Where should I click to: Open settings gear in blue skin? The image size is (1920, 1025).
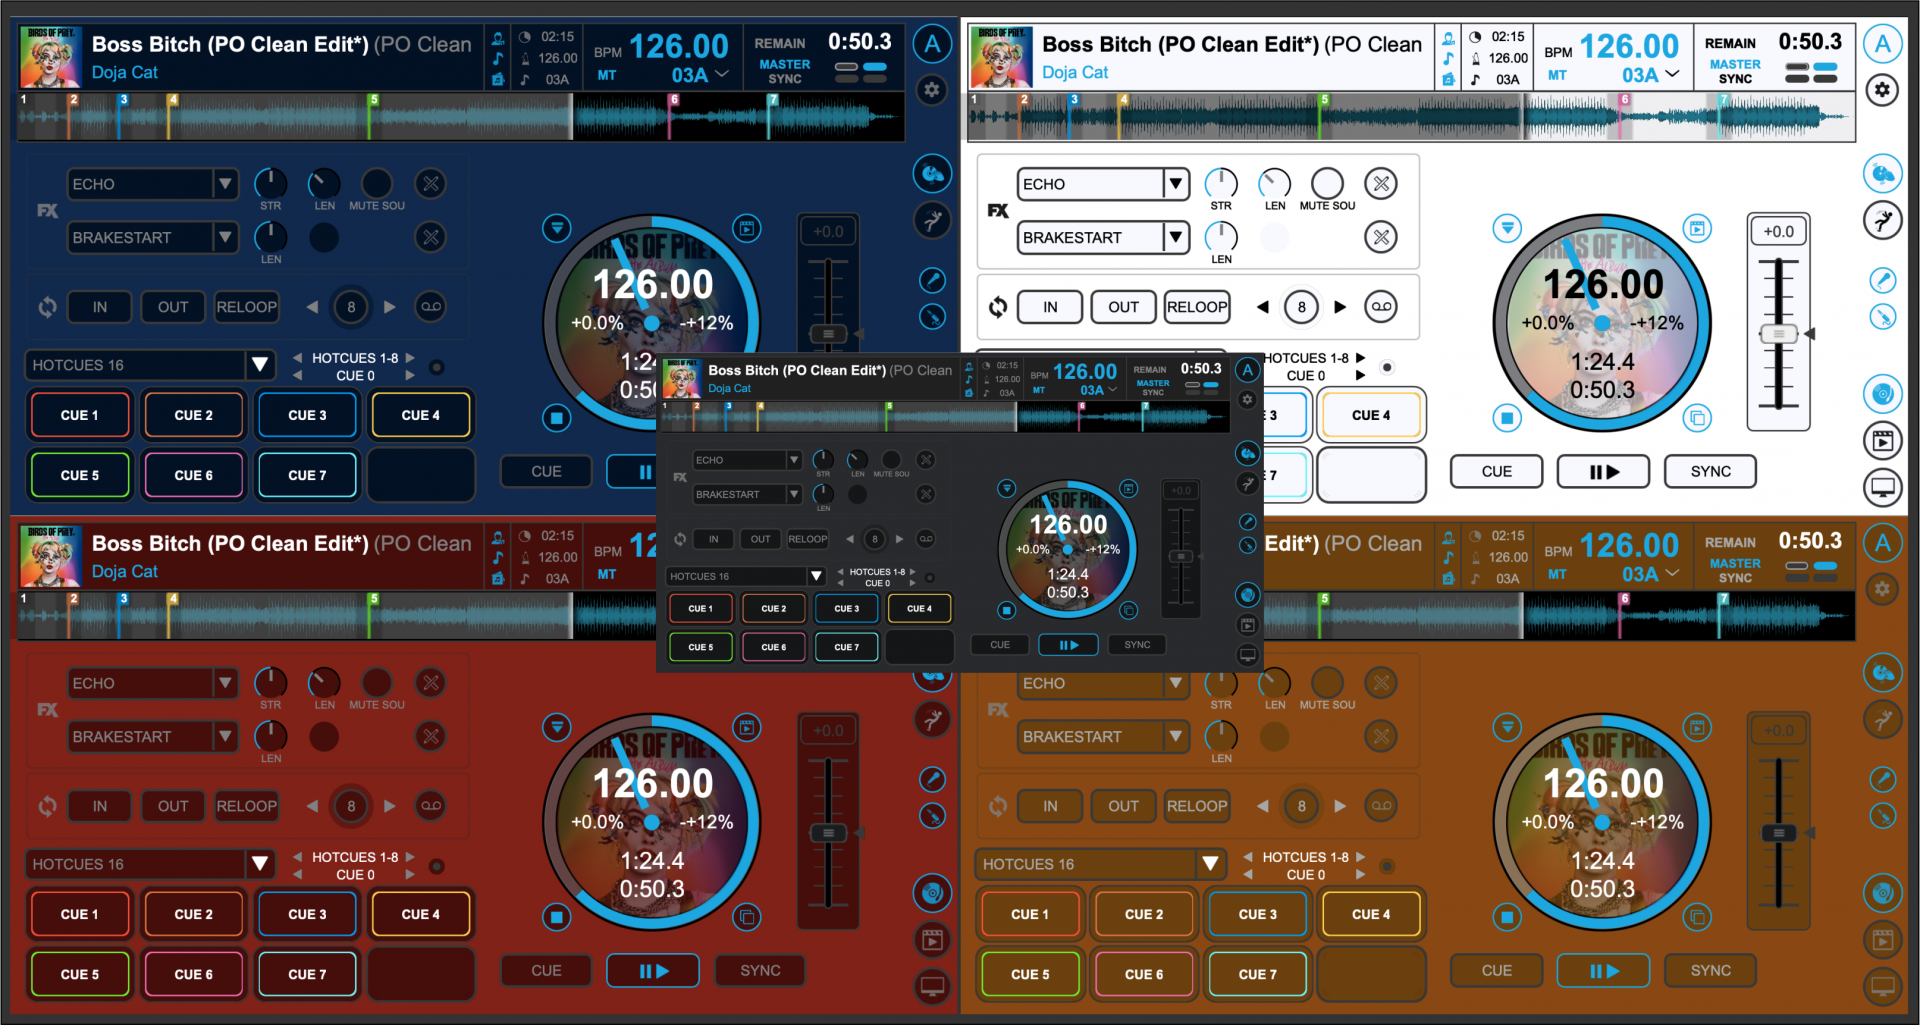coord(932,90)
